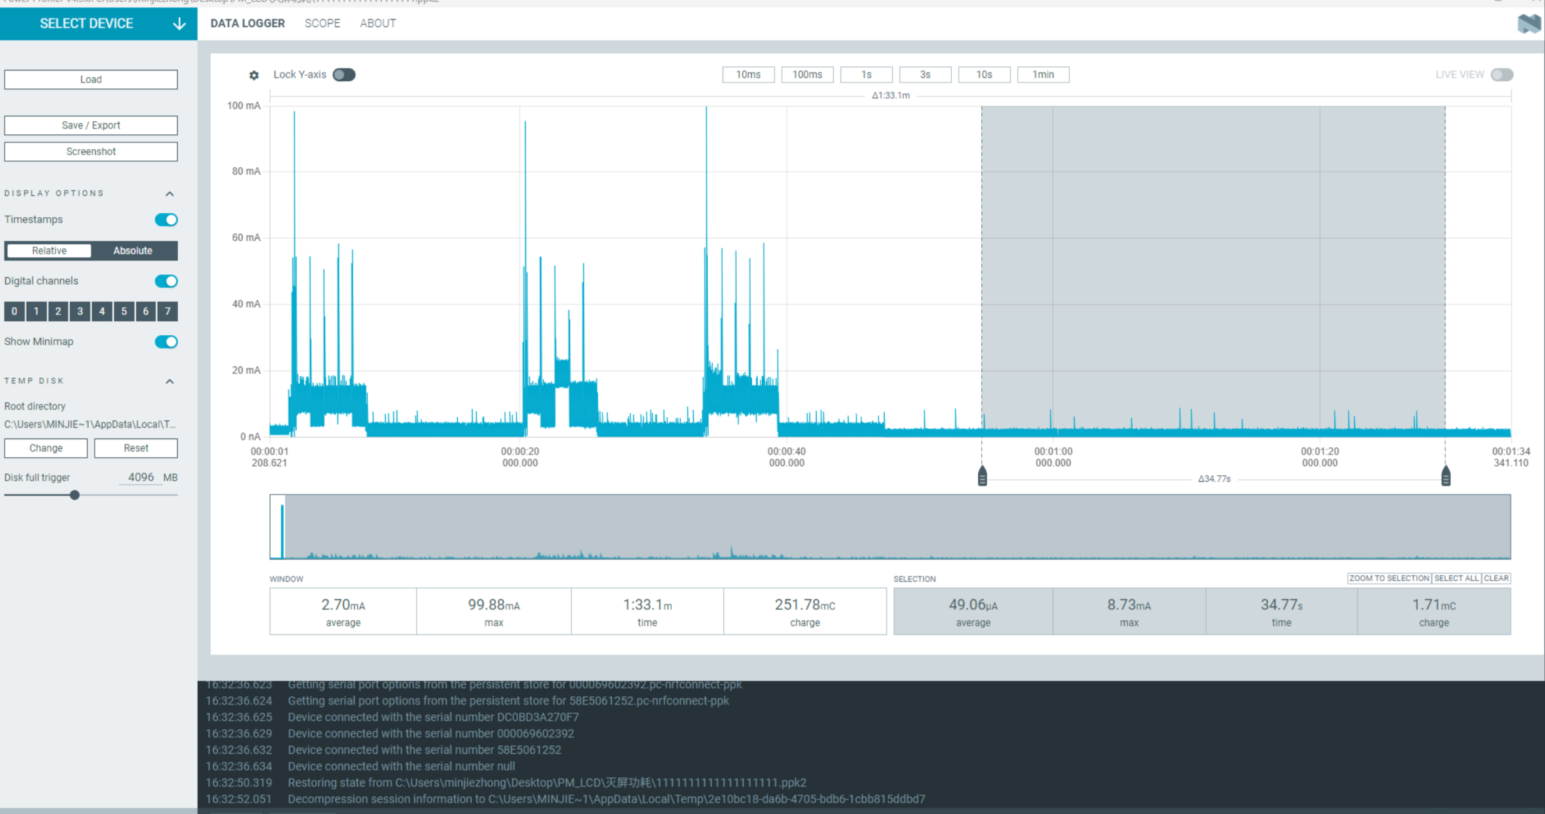1545x814 pixels.
Task: Toggle digital channel 0 button
Action: tap(14, 312)
